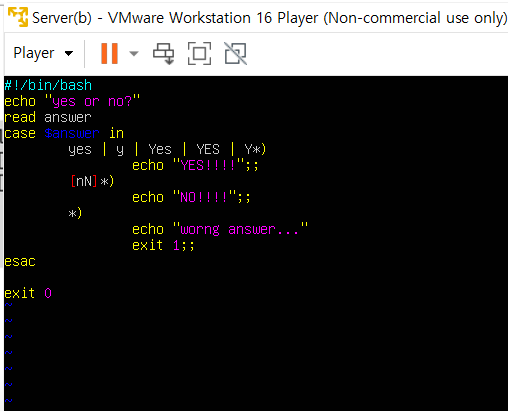Screen dimensions: 508x411
Task: Expand the power options dropdown arrow
Action: [134, 53]
